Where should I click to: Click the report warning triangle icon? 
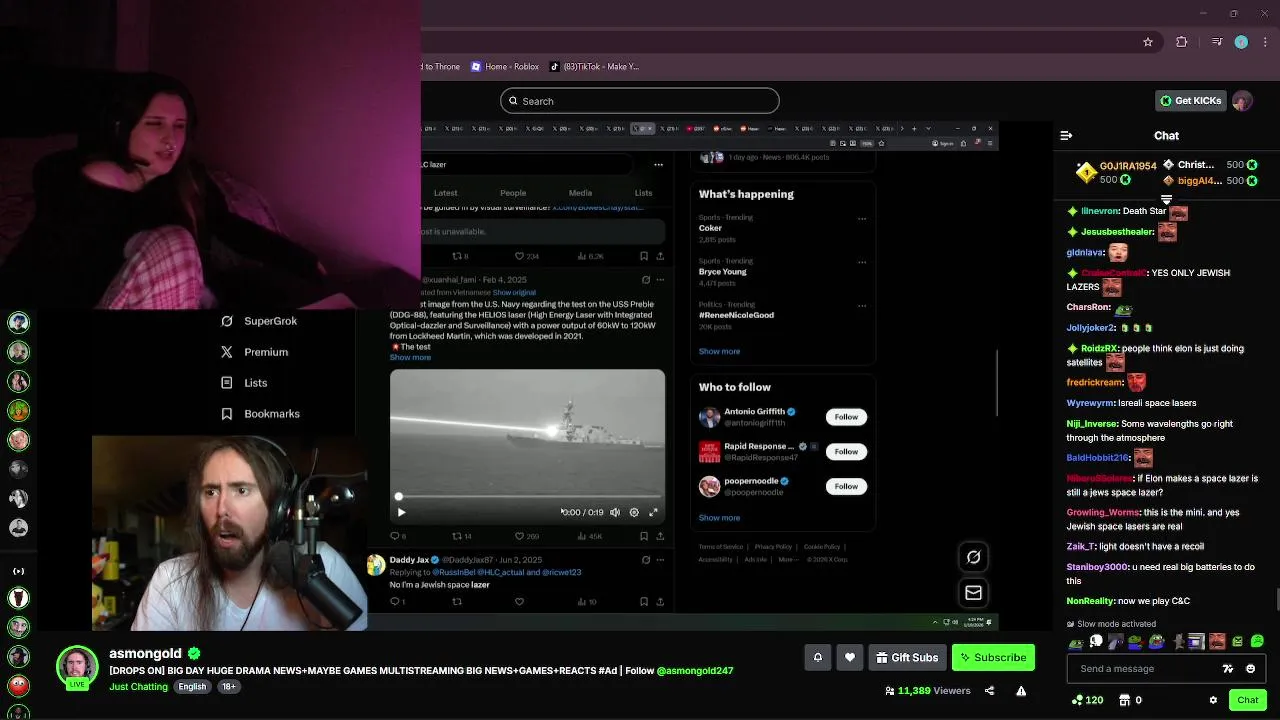[x=1021, y=691]
